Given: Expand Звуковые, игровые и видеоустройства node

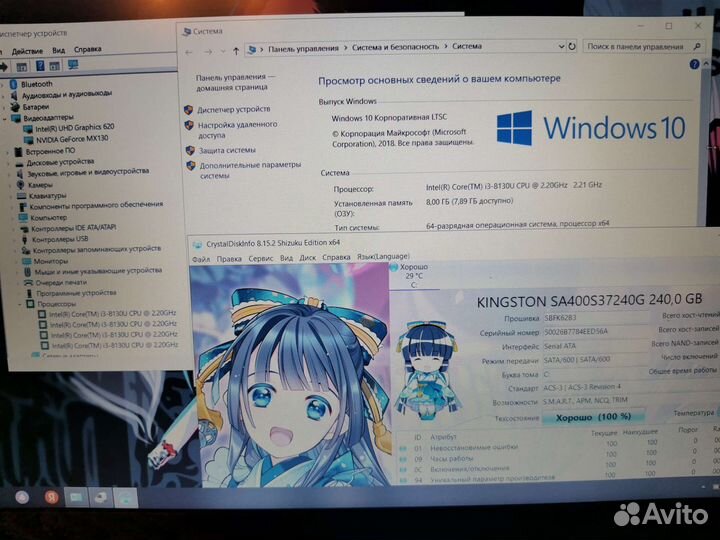Looking at the screenshot, I should tap(9, 174).
